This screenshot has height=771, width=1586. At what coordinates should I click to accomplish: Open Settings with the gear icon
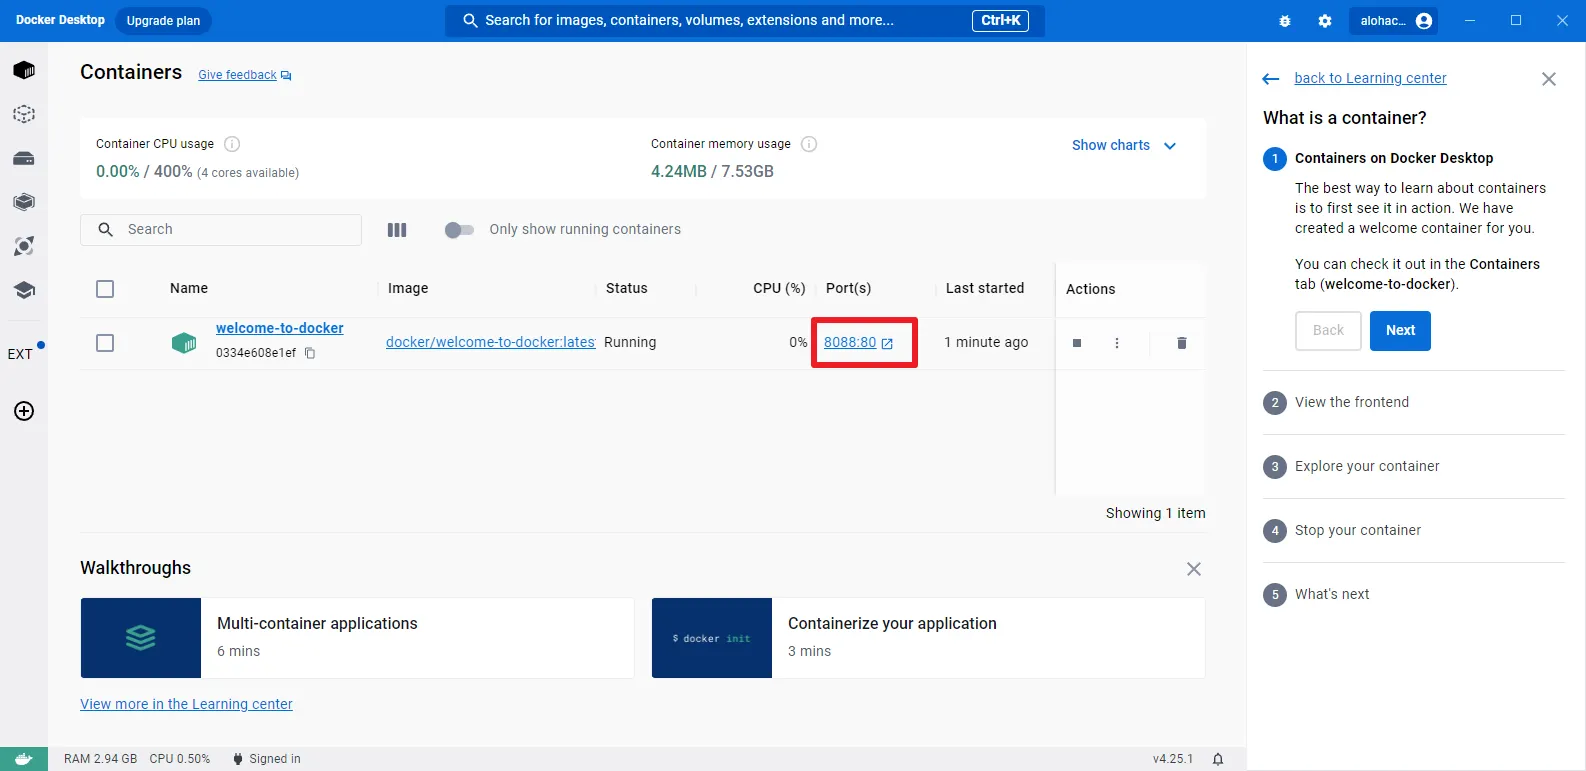pos(1325,21)
